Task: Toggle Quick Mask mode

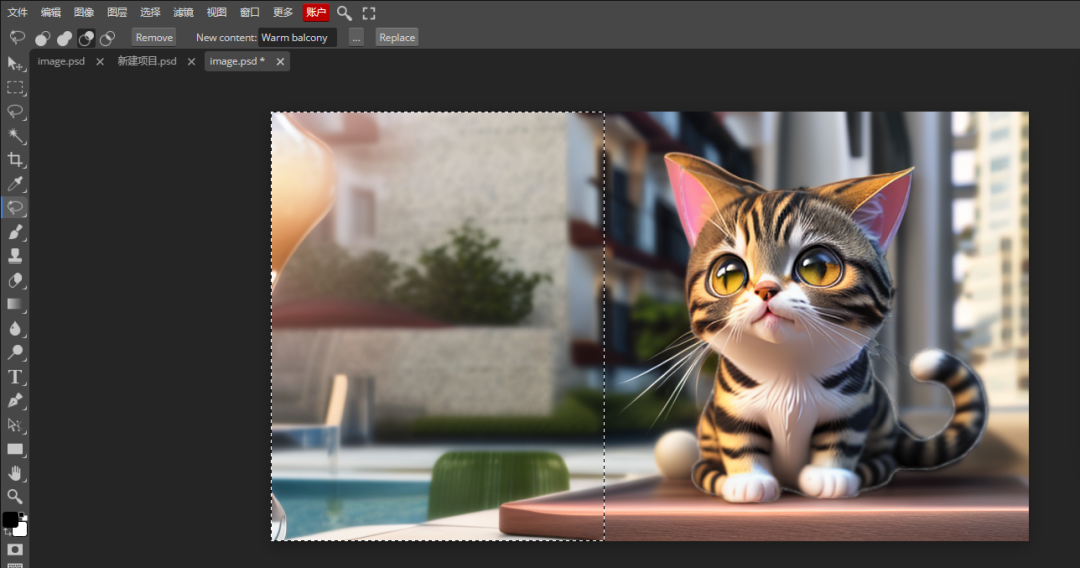Action: click(x=14, y=549)
